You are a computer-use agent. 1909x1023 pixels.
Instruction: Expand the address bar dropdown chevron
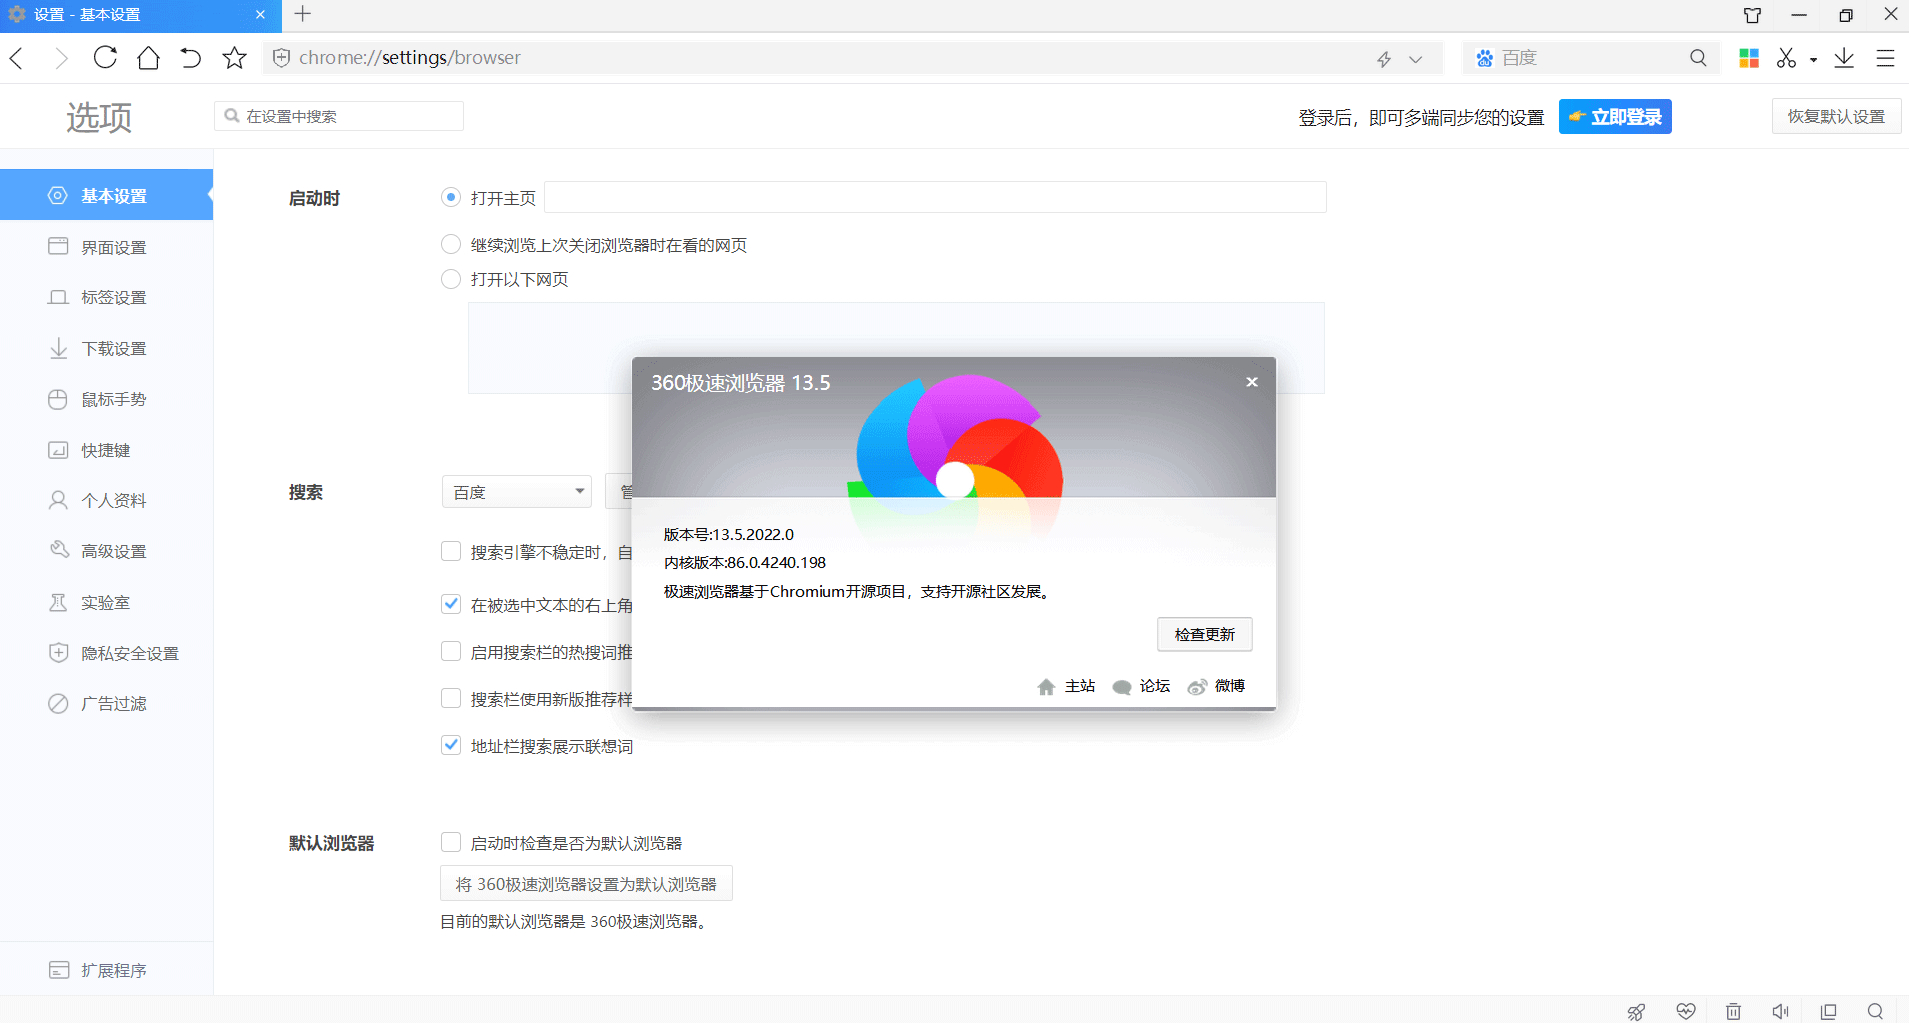tap(1415, 59)
